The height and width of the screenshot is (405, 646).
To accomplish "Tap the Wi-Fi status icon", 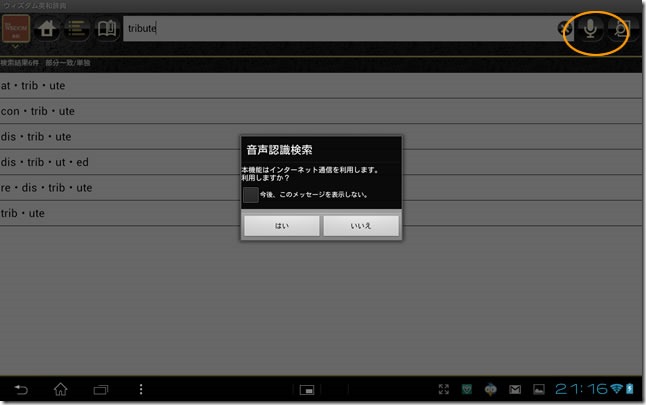I will (x=617, y=389).
